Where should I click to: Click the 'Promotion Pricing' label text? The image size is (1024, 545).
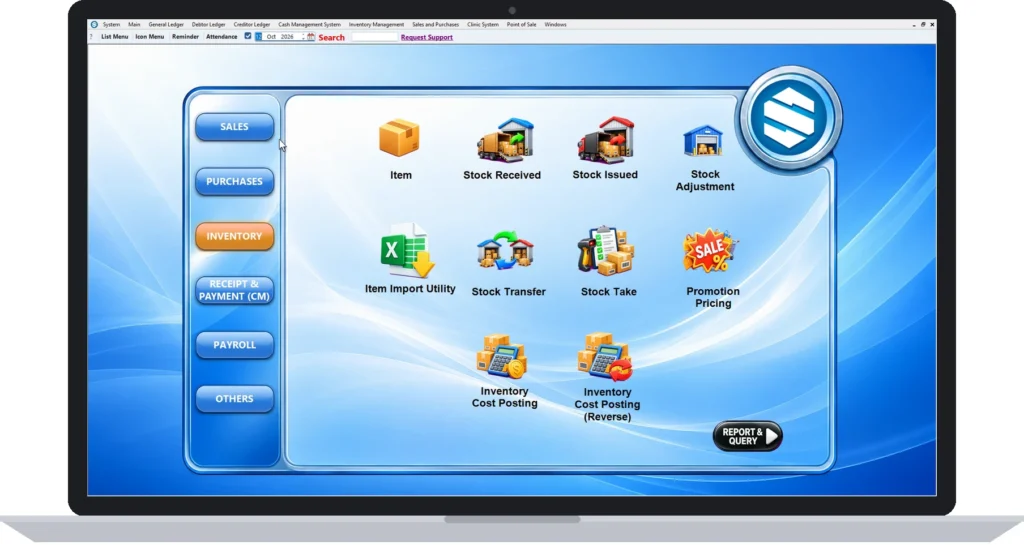(x=713, y=297)
